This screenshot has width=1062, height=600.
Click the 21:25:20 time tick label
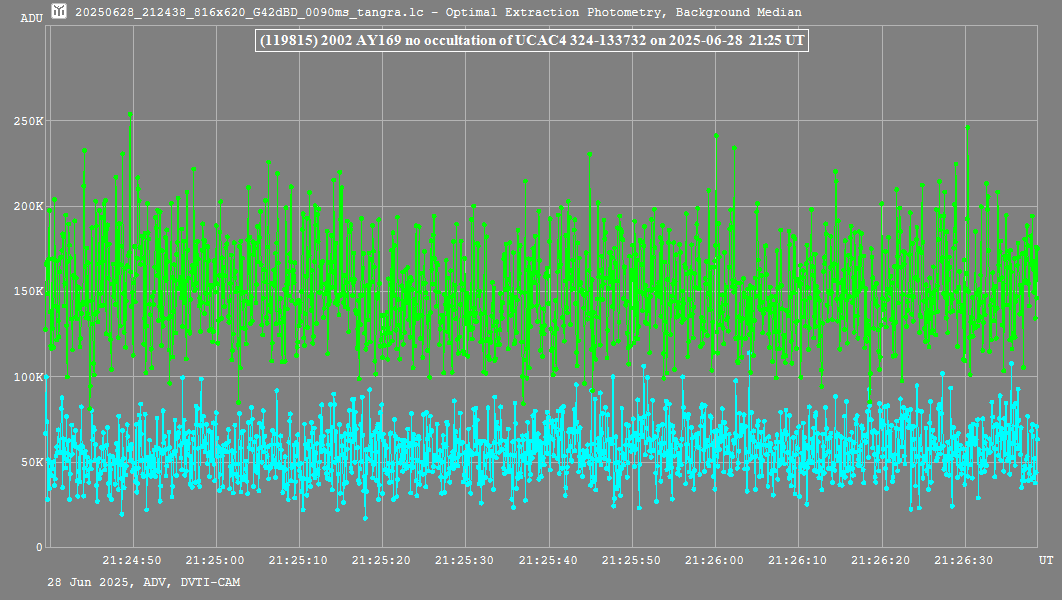tap(382, 560)
